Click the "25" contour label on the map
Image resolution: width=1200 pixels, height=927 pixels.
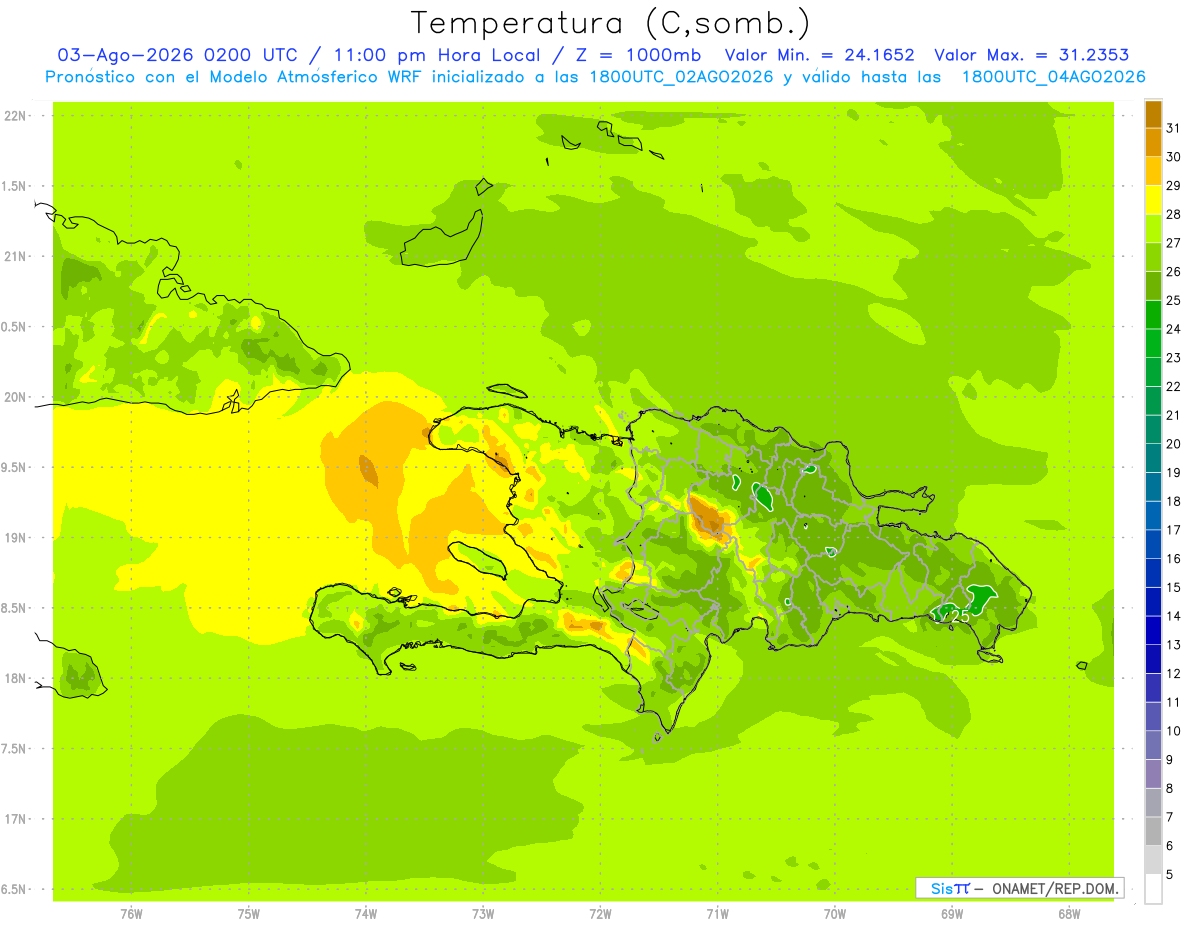click(x=957, y=617)
